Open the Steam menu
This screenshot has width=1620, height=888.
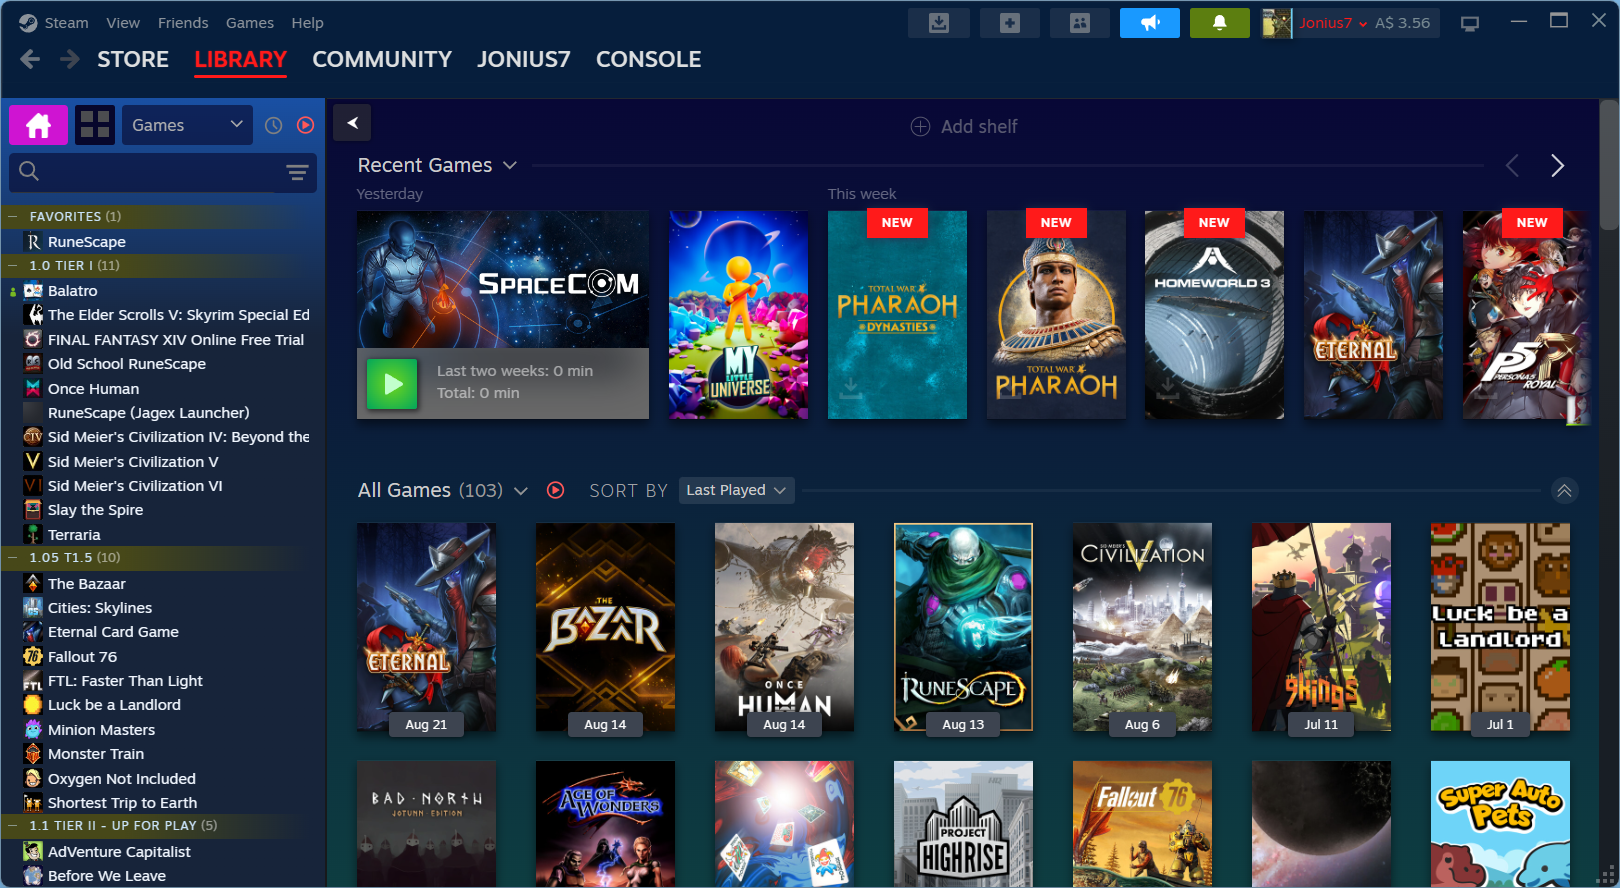coord(66,23)
